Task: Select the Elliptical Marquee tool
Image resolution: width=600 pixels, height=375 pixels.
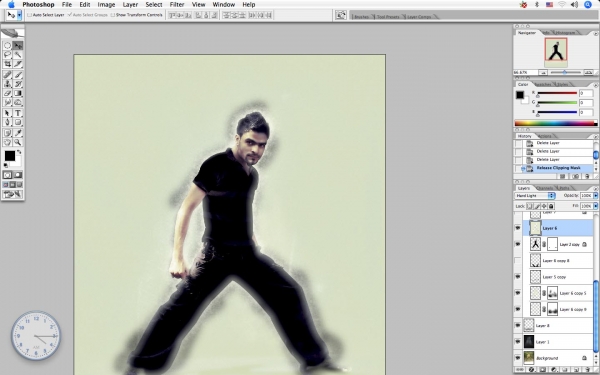Action: (x=7, y=46)
